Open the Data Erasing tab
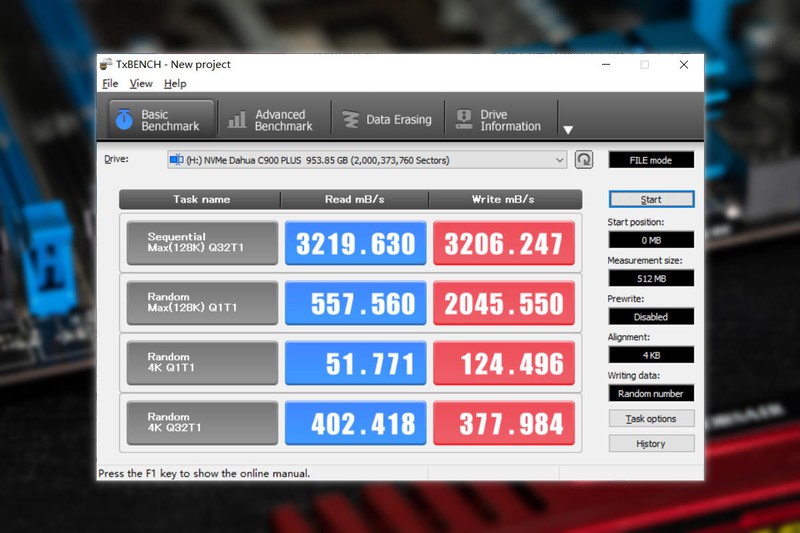Image resolution: width=800 pixels, height=533 pixels. 387,120
